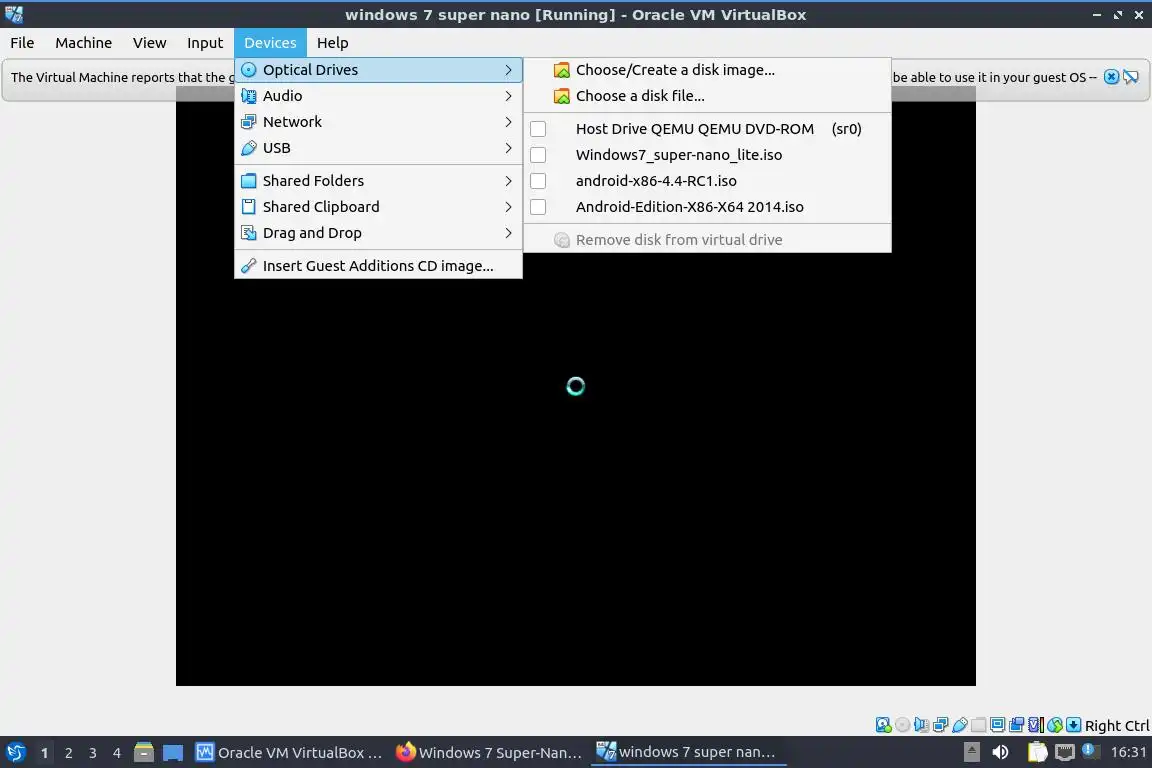The height and width of the screenshot is (768, 1152).
Task: Click the notification don't-show-again icon
Action: point(1131,76)
